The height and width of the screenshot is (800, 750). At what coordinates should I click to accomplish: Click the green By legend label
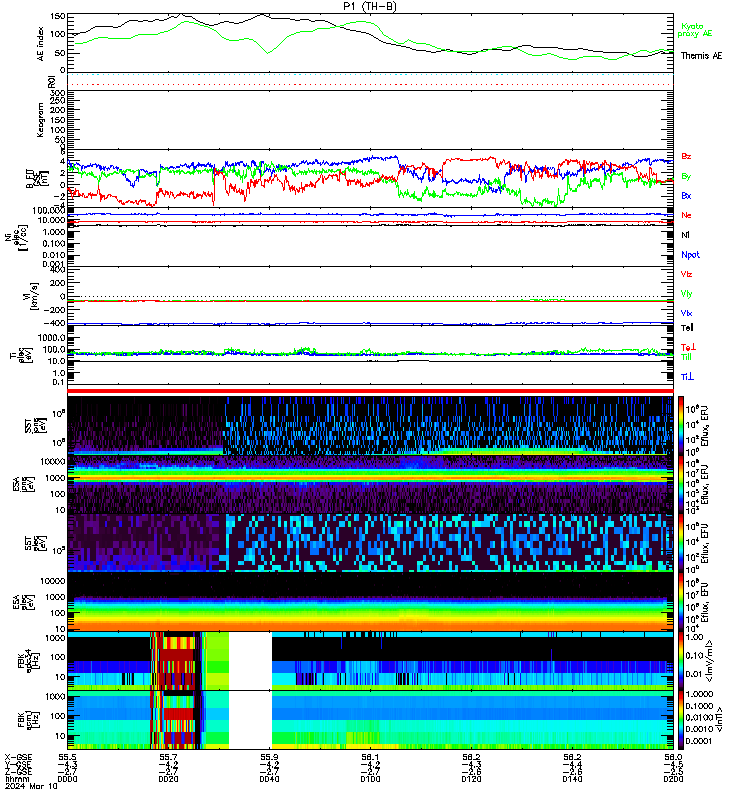pos(686,177)
